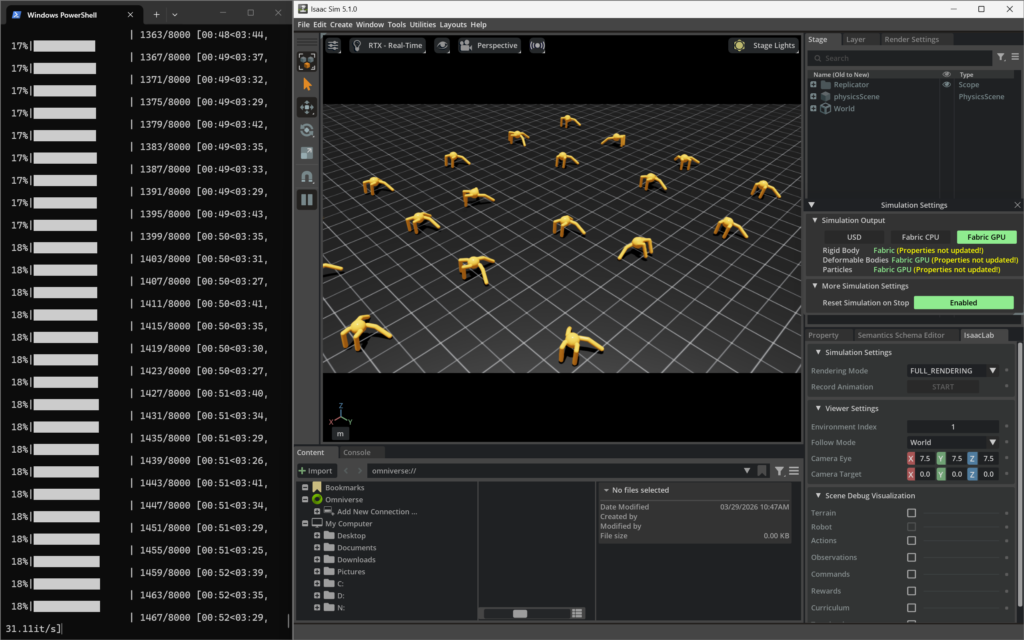Screen dimensions: 1024x640
Task: Select the Move tool in viewport toolbar
Action: click(x=307, y=107)
